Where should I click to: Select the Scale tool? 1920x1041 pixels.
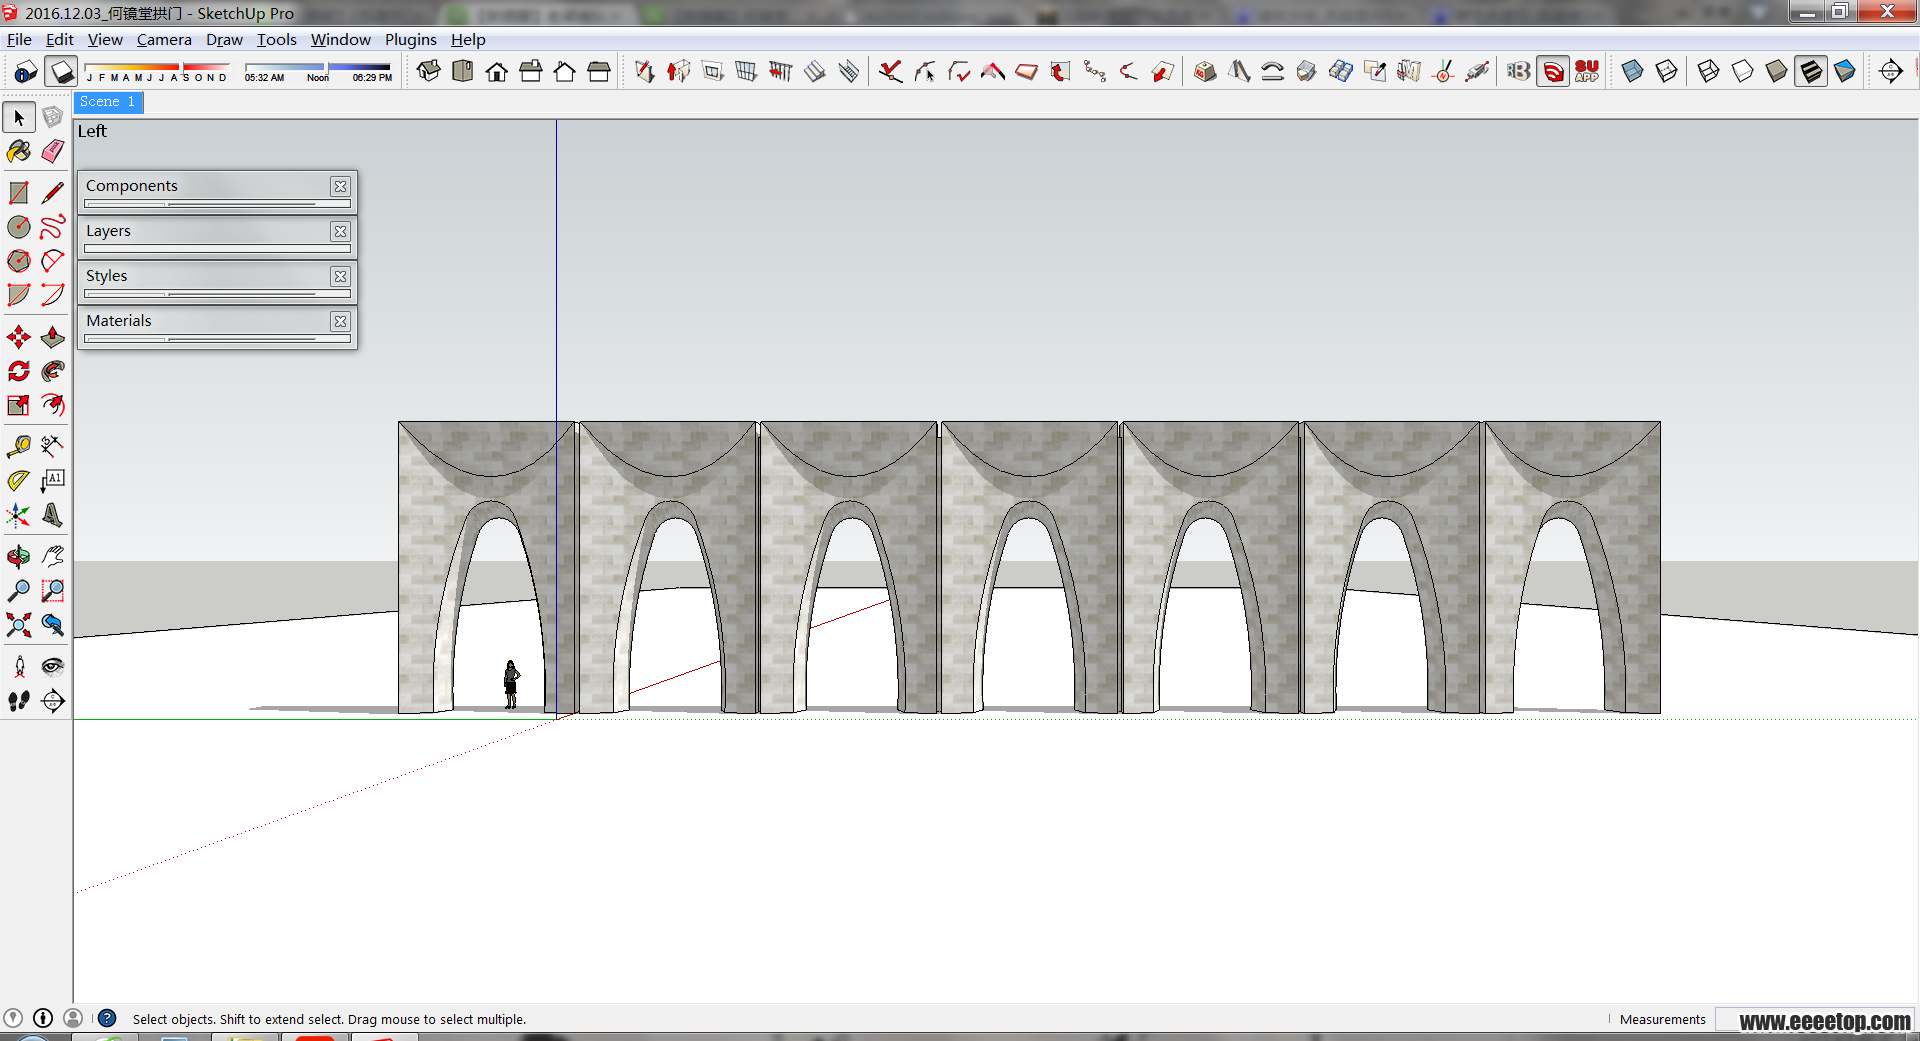click(x=19, y=405)
